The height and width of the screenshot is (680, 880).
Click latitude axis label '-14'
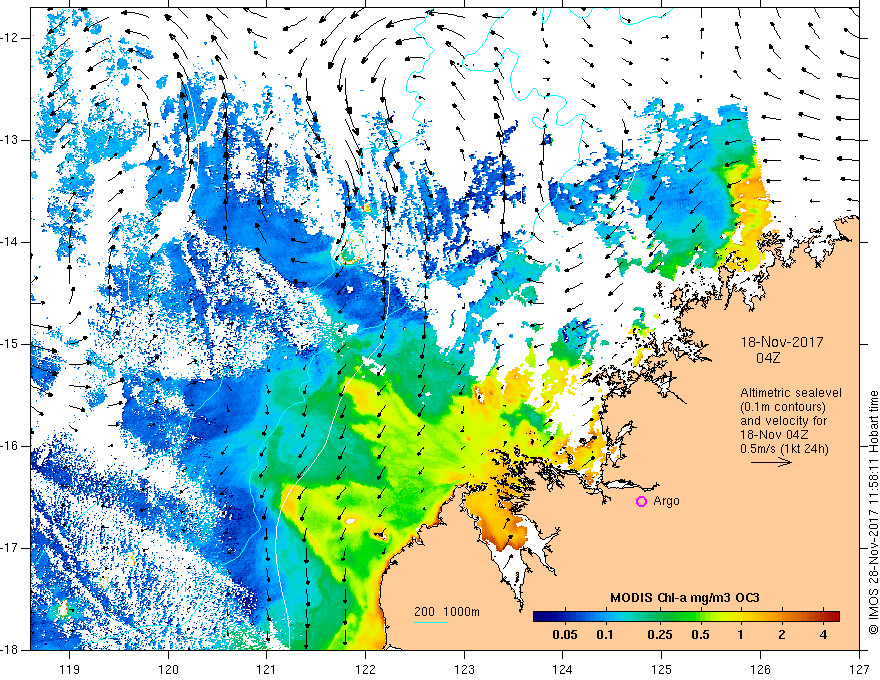tap(11, 242)
